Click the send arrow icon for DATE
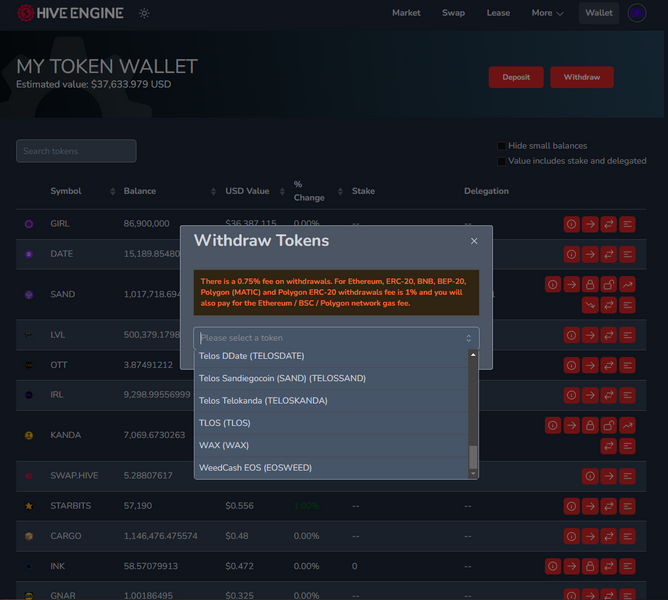Viewport: 668px width, 600px height. pos(590,254)
